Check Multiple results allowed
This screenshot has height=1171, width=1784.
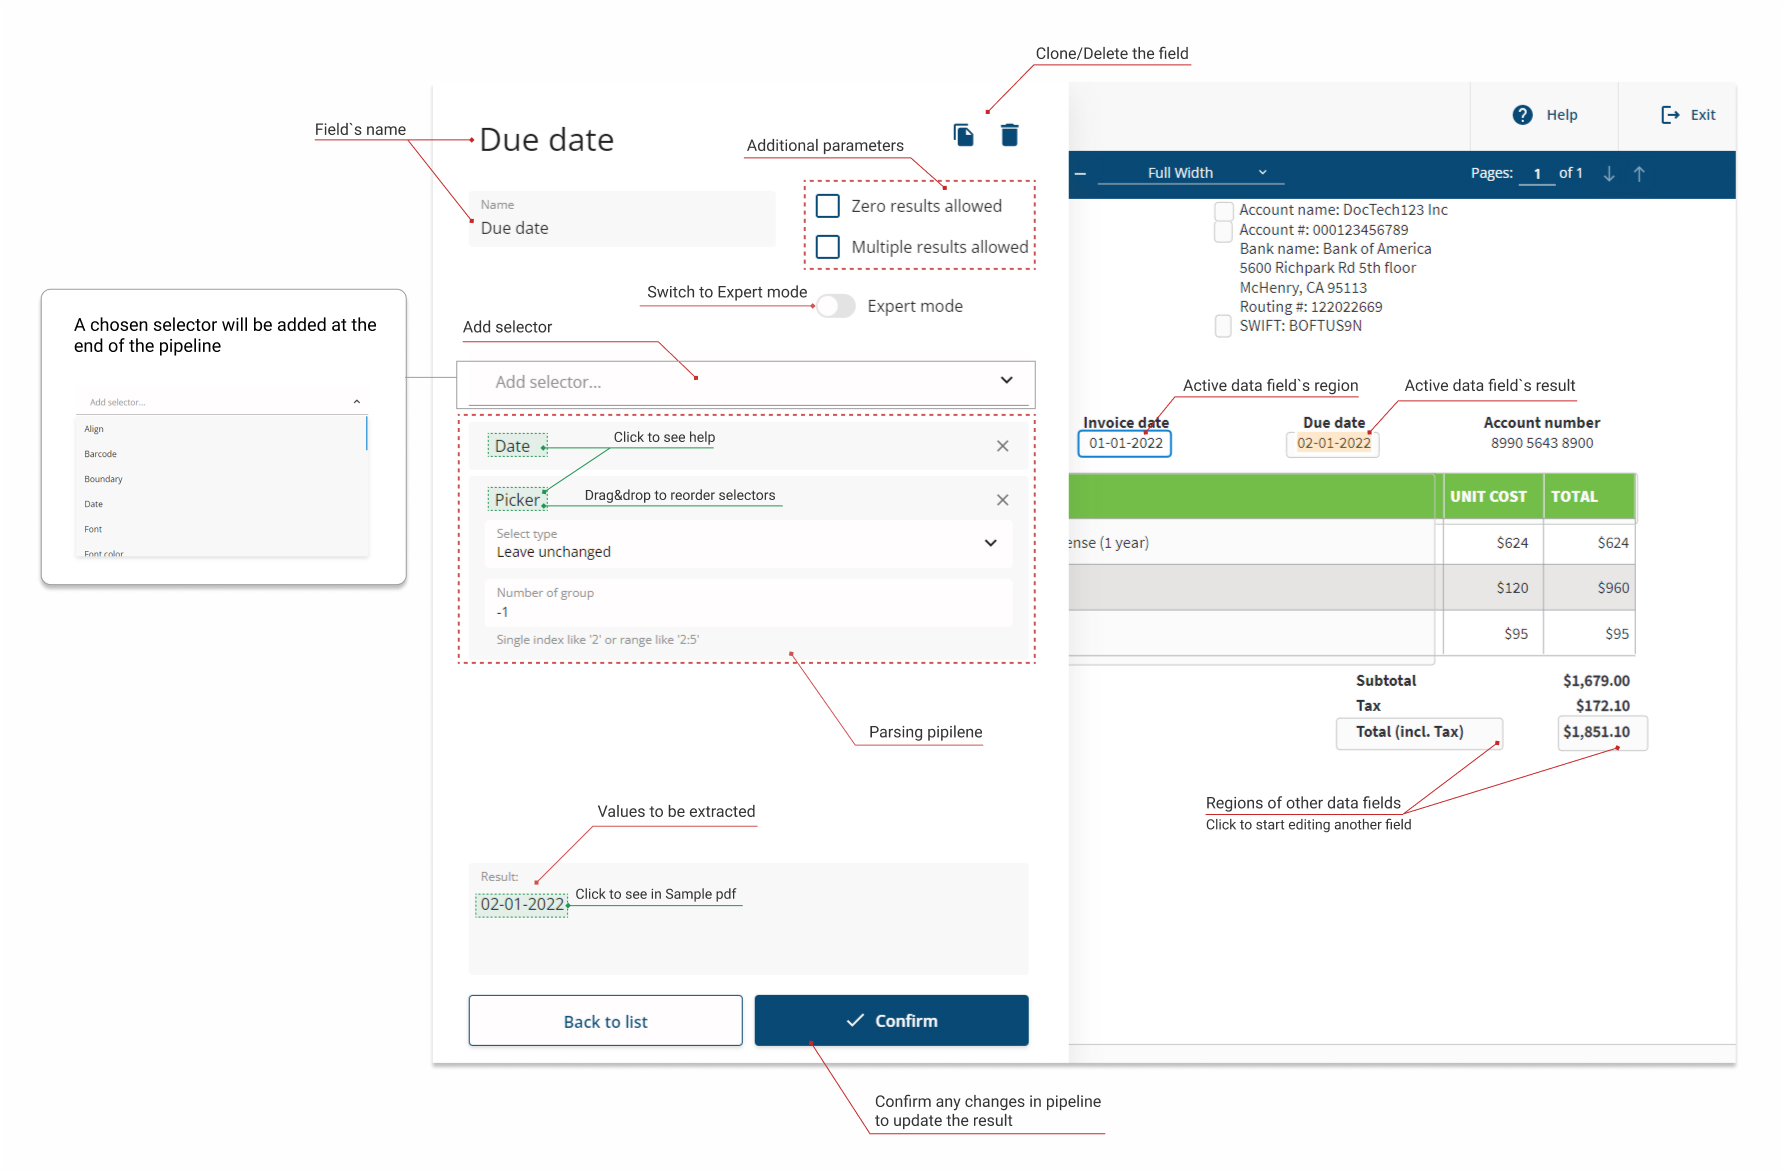click(x=828, y=247)
